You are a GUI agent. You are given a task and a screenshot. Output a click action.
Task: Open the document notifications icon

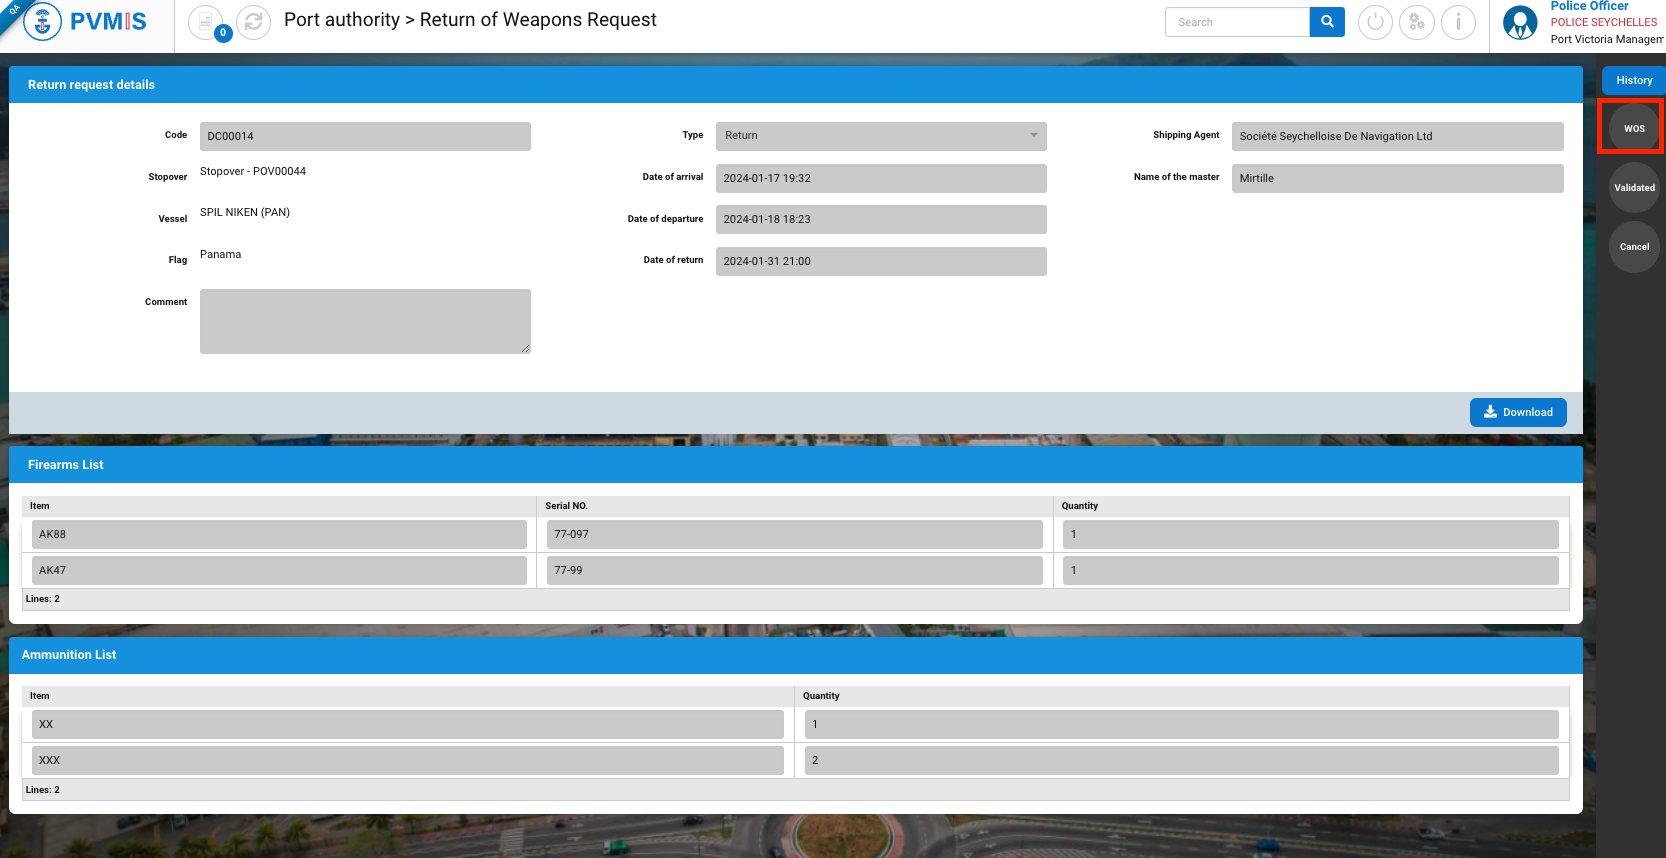(206, 22)
